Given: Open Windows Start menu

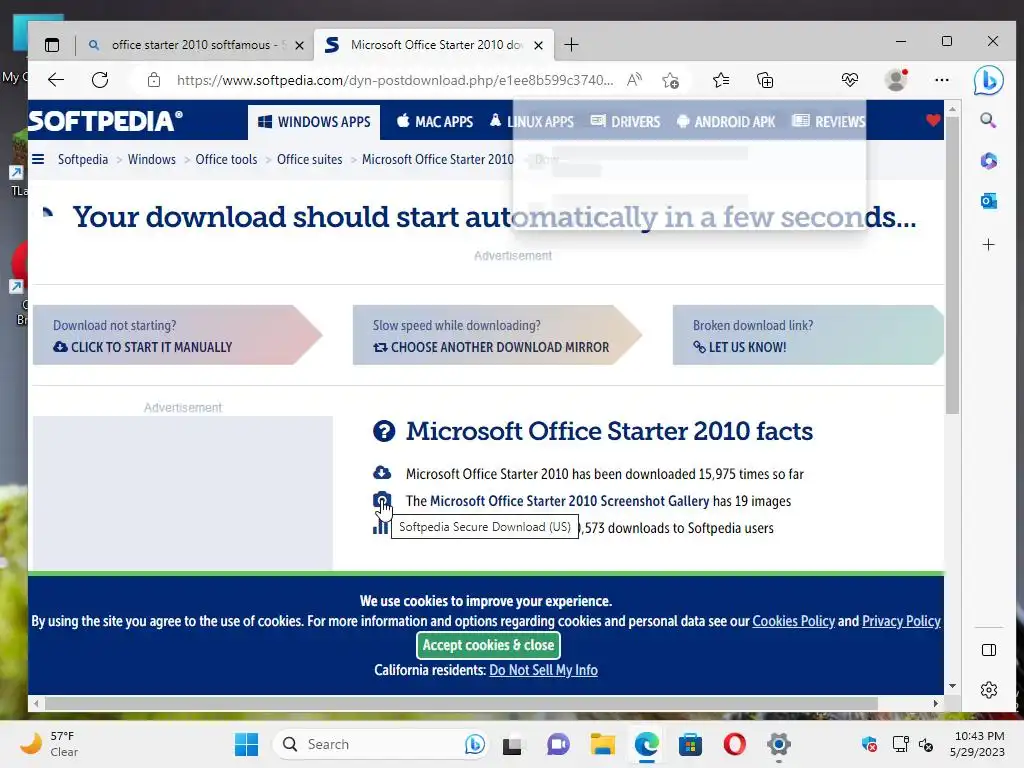Looking at the screenshot, I should [246, 744].
